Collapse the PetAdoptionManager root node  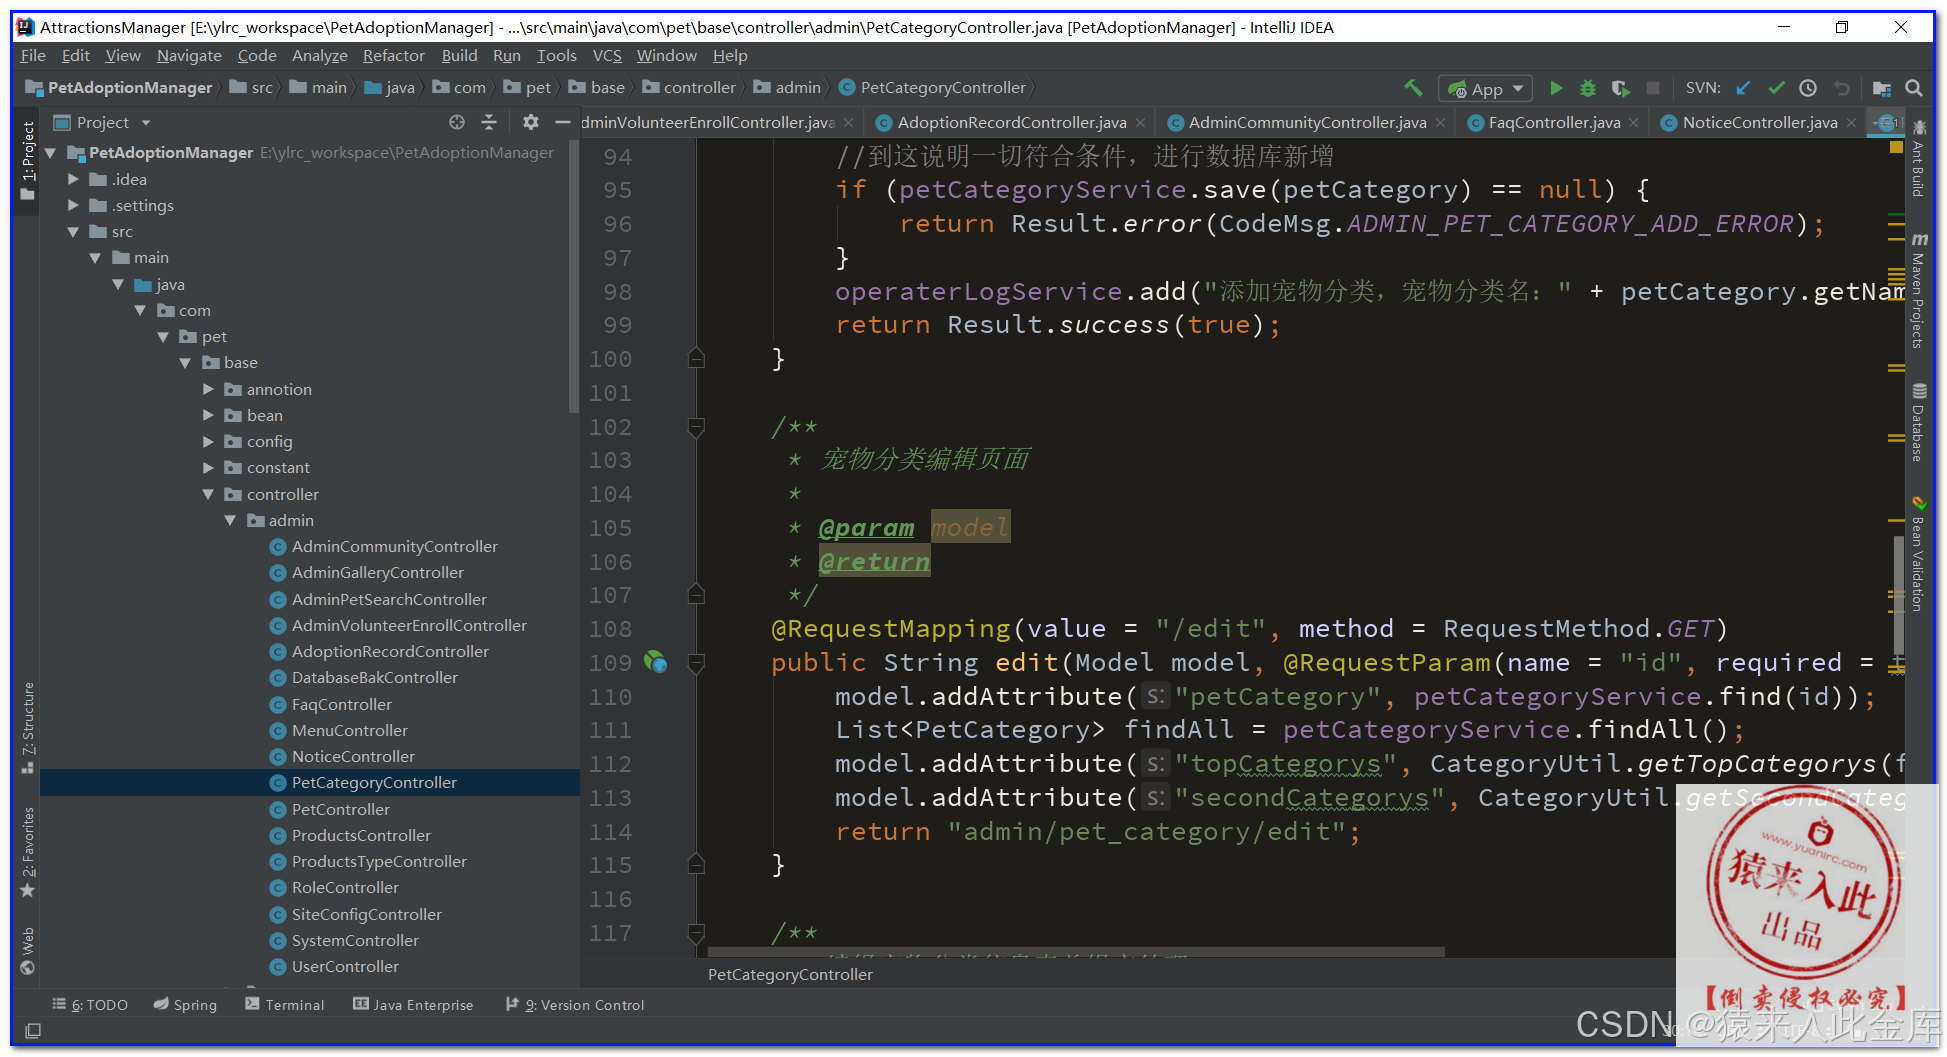(51, 153)
